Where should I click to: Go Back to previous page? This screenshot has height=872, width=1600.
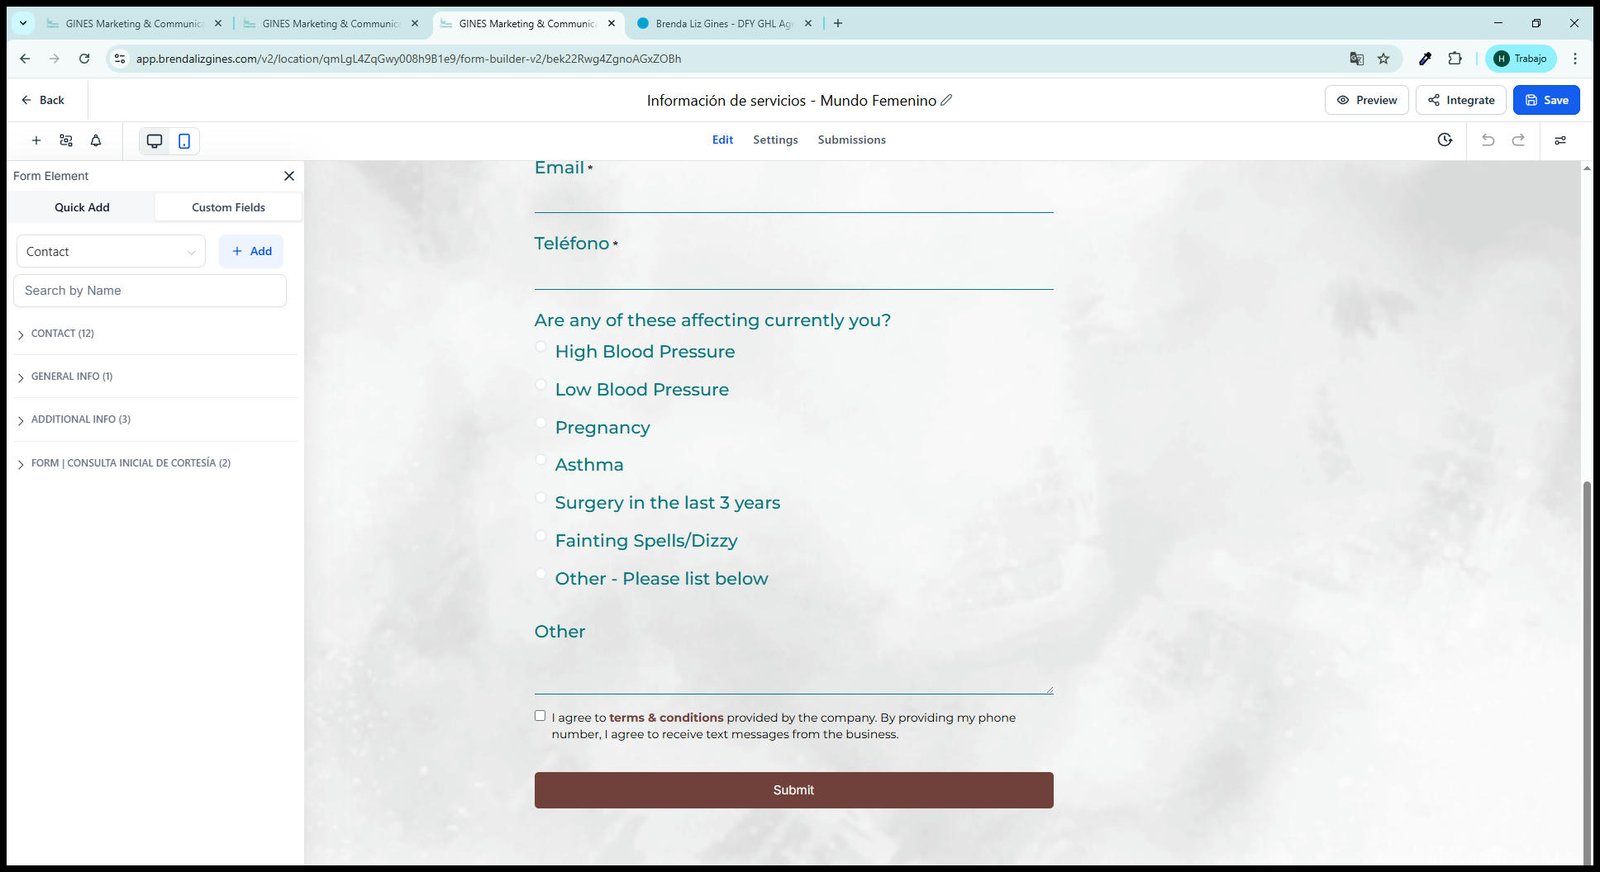pyautogui.click(x=43, y=100)
